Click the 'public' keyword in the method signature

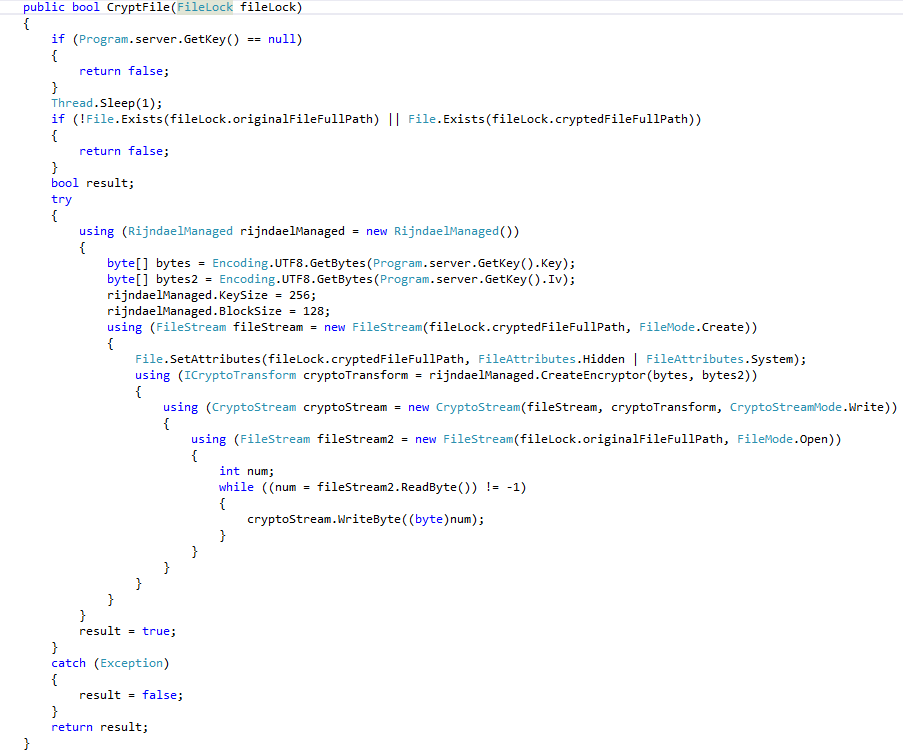pos(44,7)
